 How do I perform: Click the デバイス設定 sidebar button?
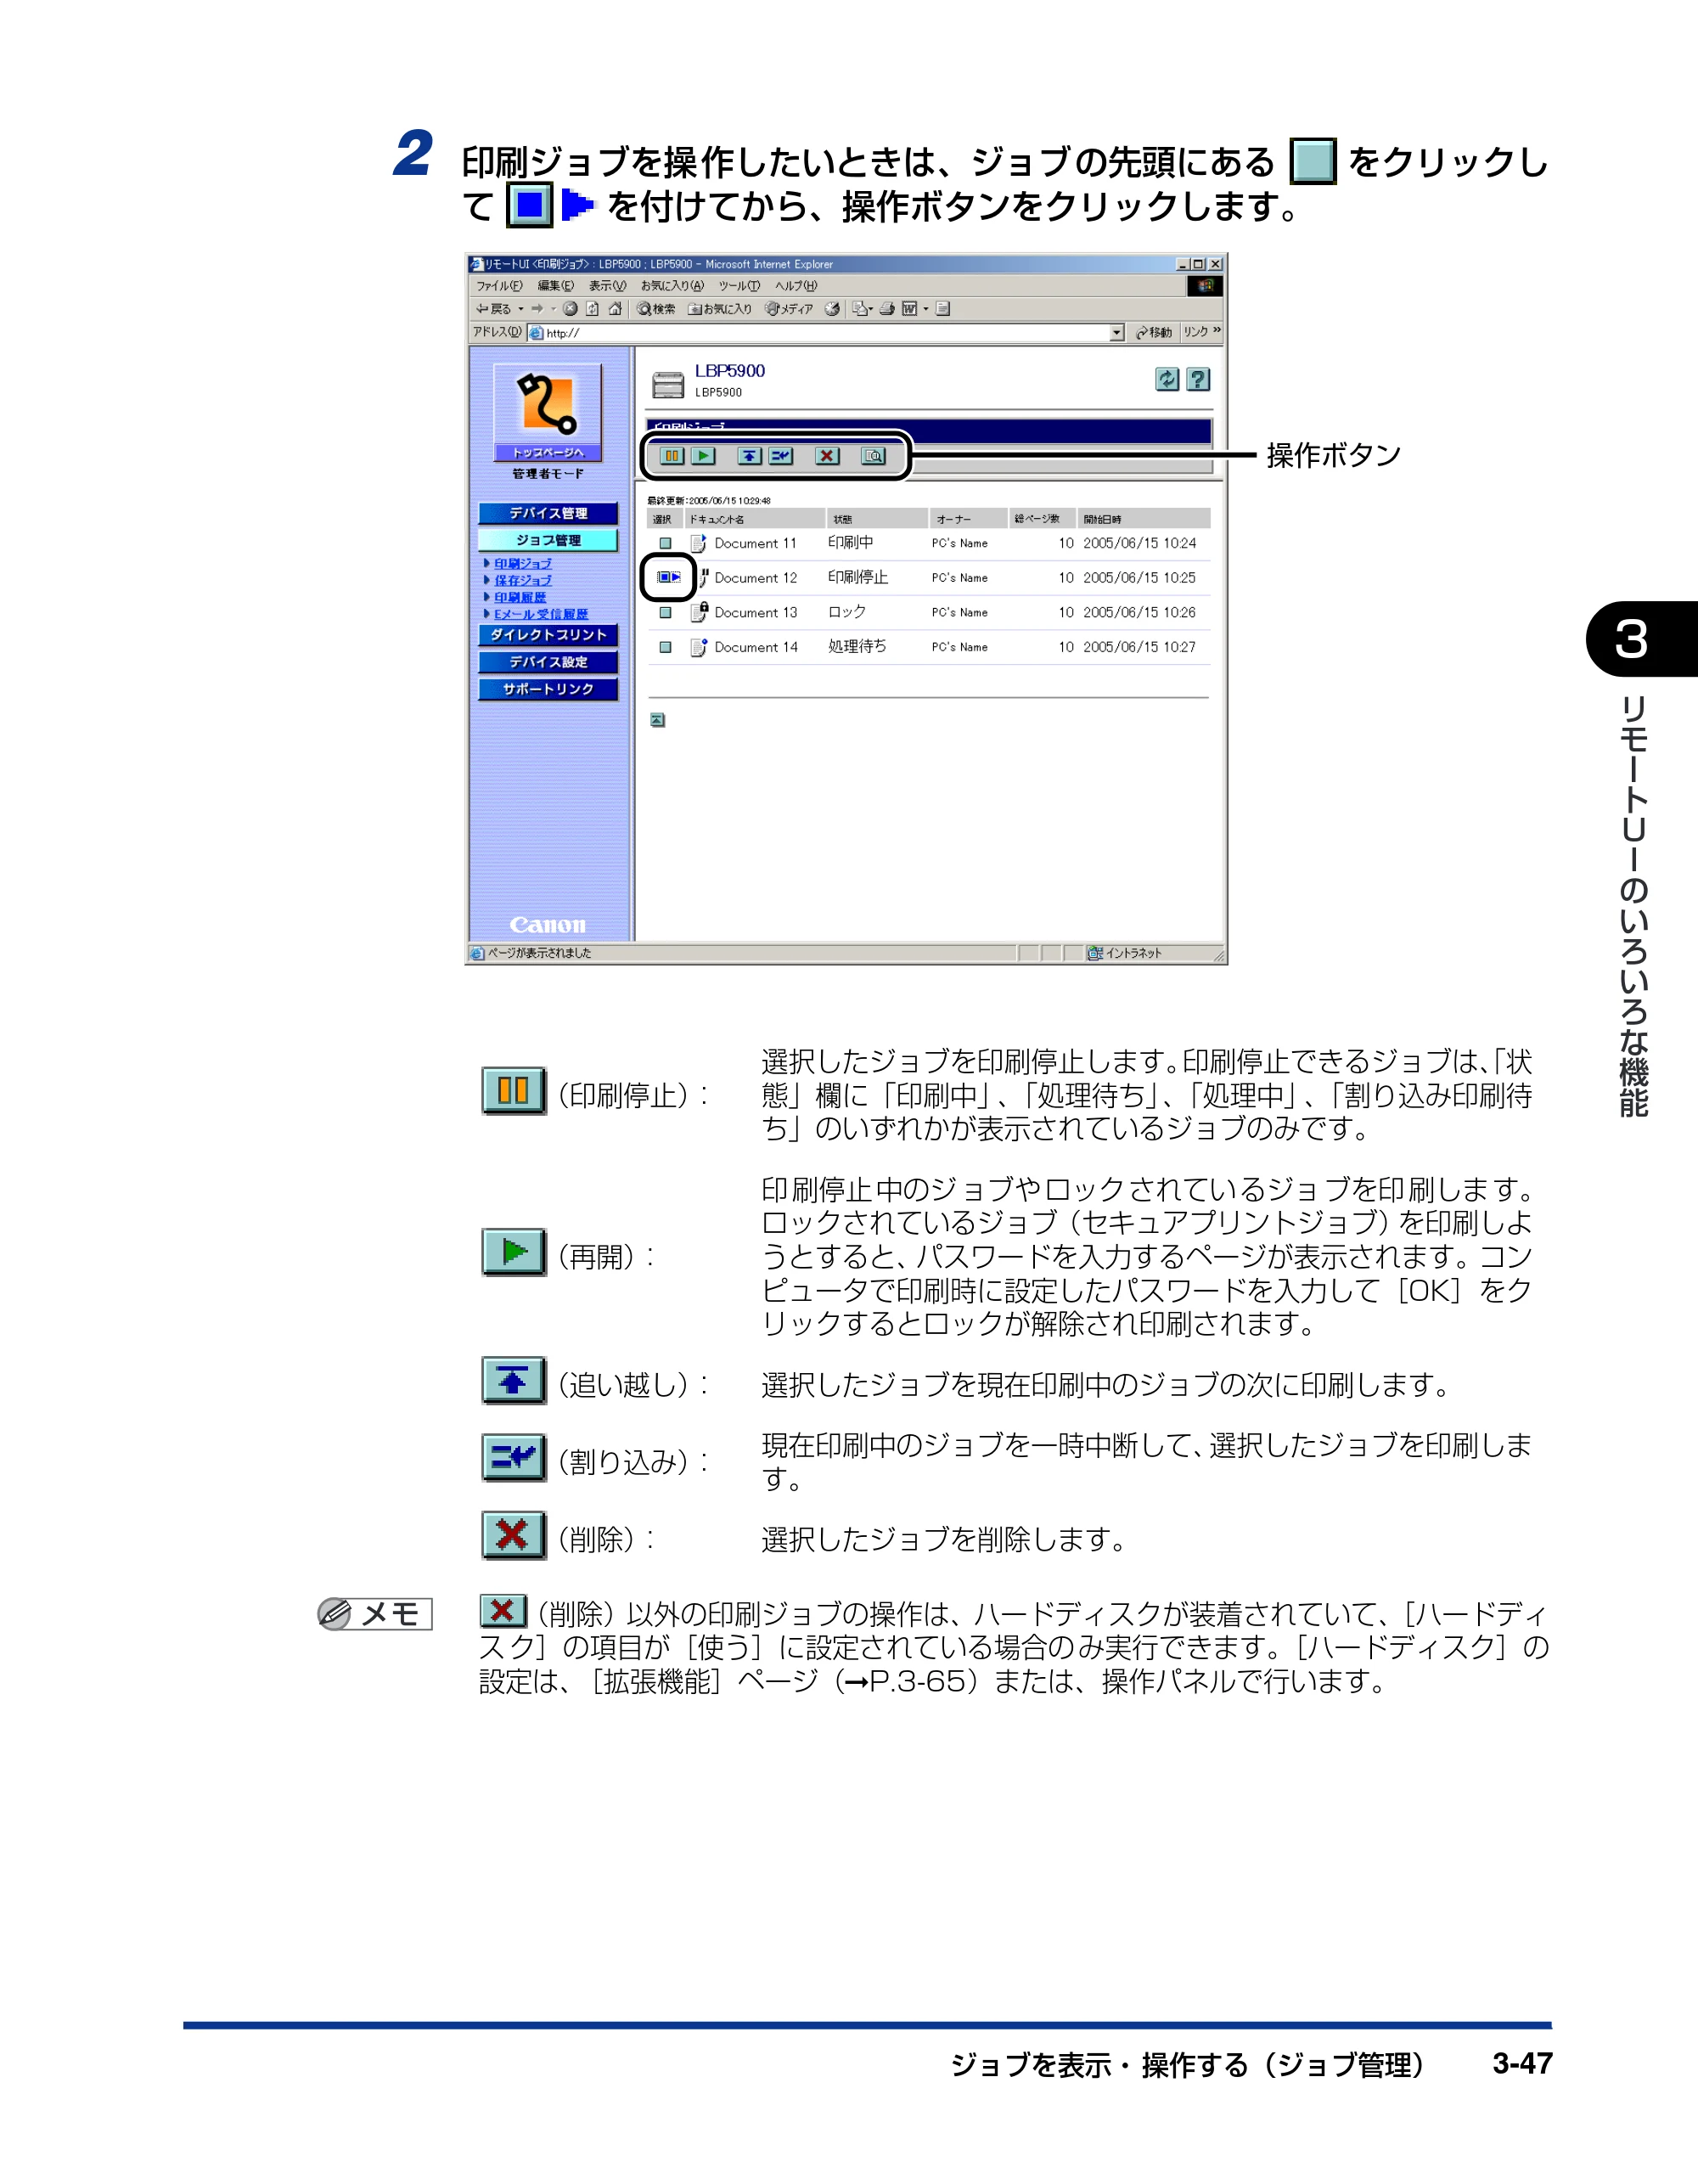point(548,662)
